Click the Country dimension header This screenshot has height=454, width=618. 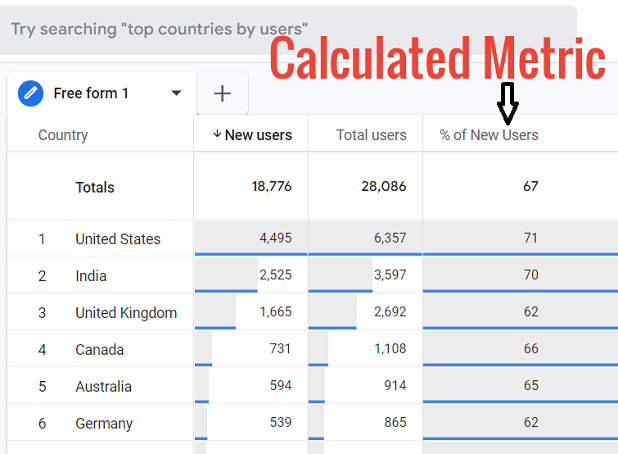63,135
